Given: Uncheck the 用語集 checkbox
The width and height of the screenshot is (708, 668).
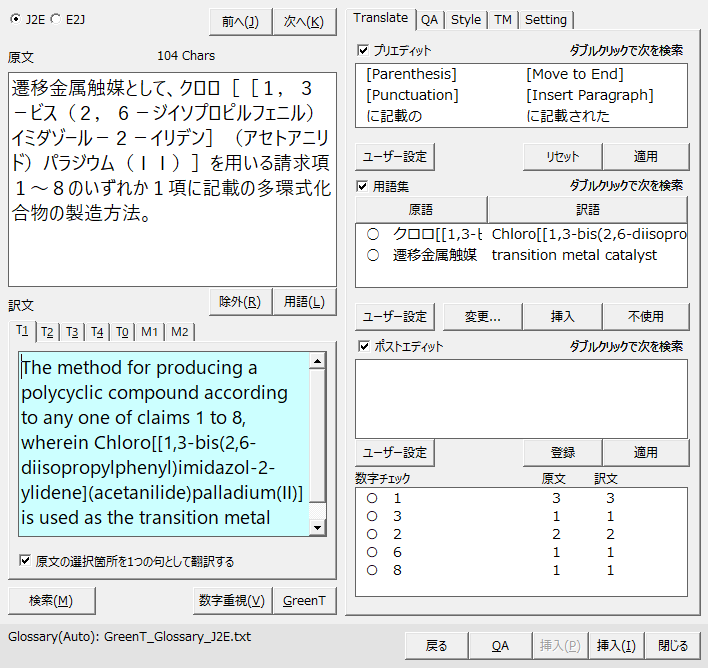Looking at the screenshot, I should (x=363, y=186).
